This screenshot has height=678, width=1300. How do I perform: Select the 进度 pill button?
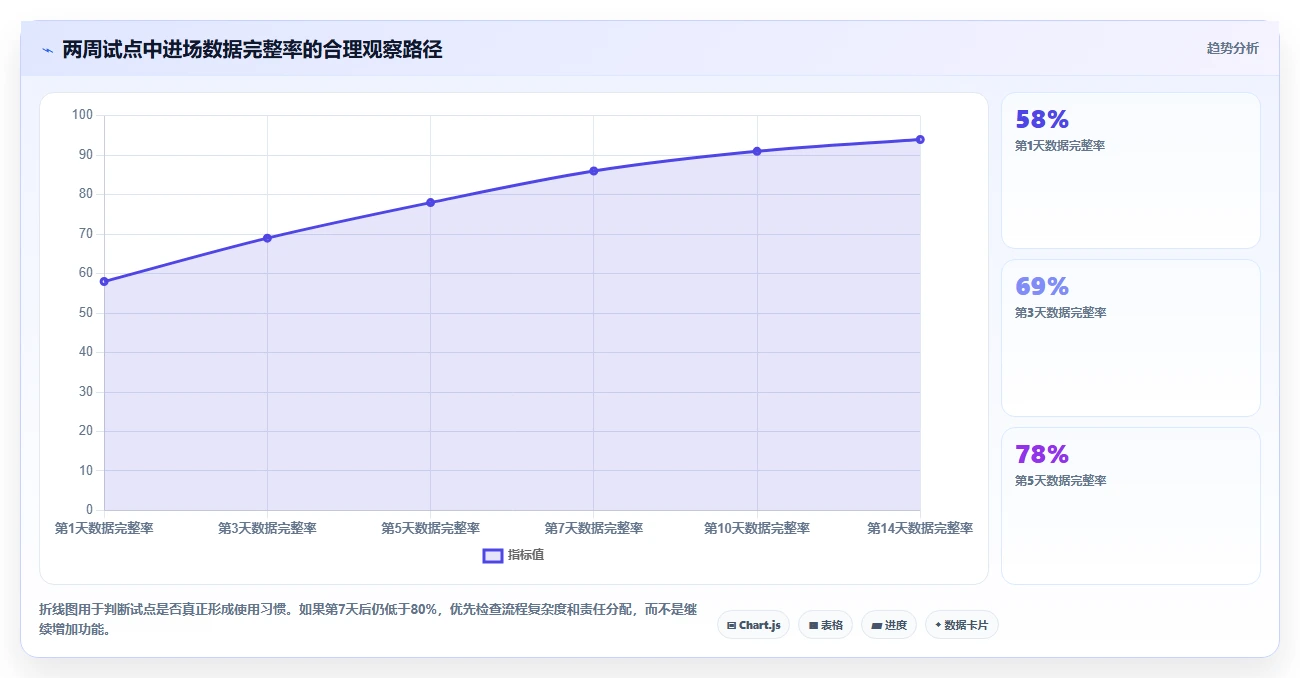[888, 625]
